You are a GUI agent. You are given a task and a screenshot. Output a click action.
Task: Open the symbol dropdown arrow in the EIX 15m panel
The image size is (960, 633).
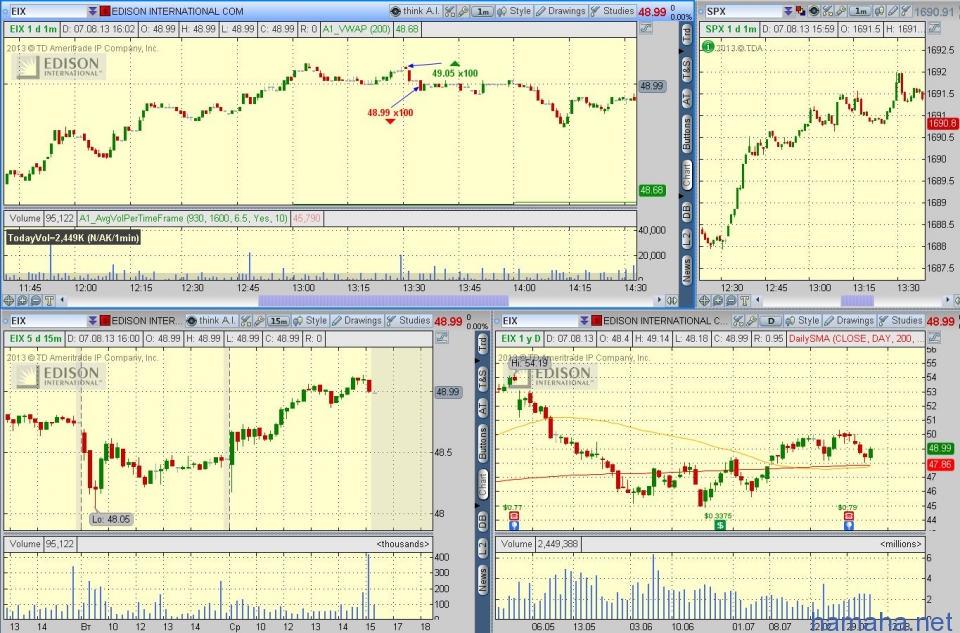(x=92, y=321)
